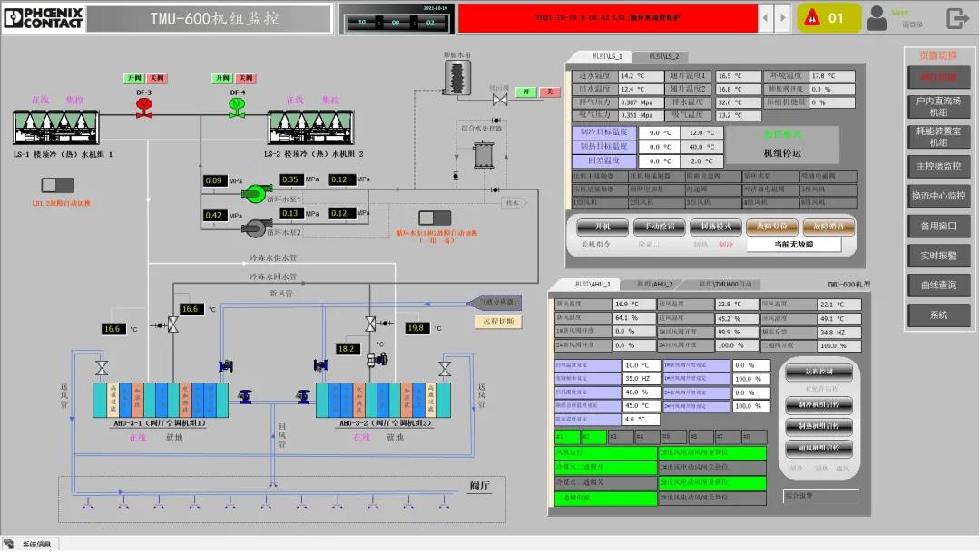Select the water valve beside 19.8 ℃ reading
This screenshot has height=552, width=980.
[x=371, y=323]
